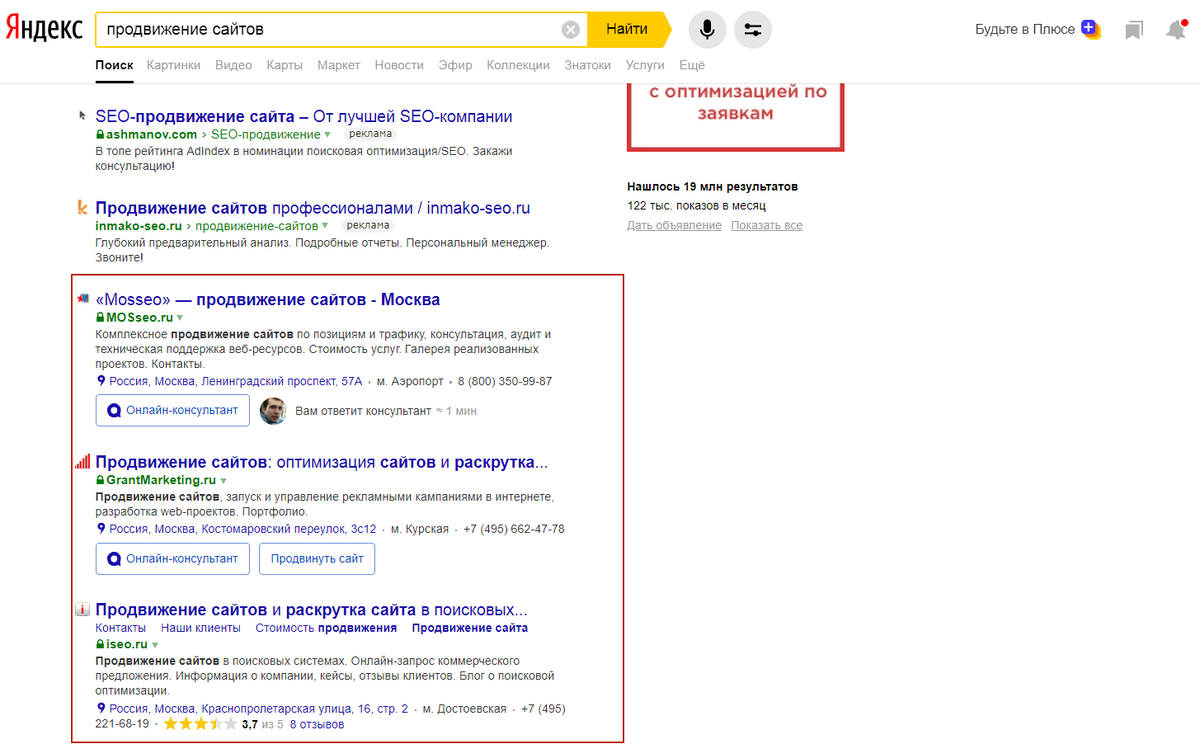1200x744 pixels.
Task: Switch to Картинки tab
Action: 173,65
